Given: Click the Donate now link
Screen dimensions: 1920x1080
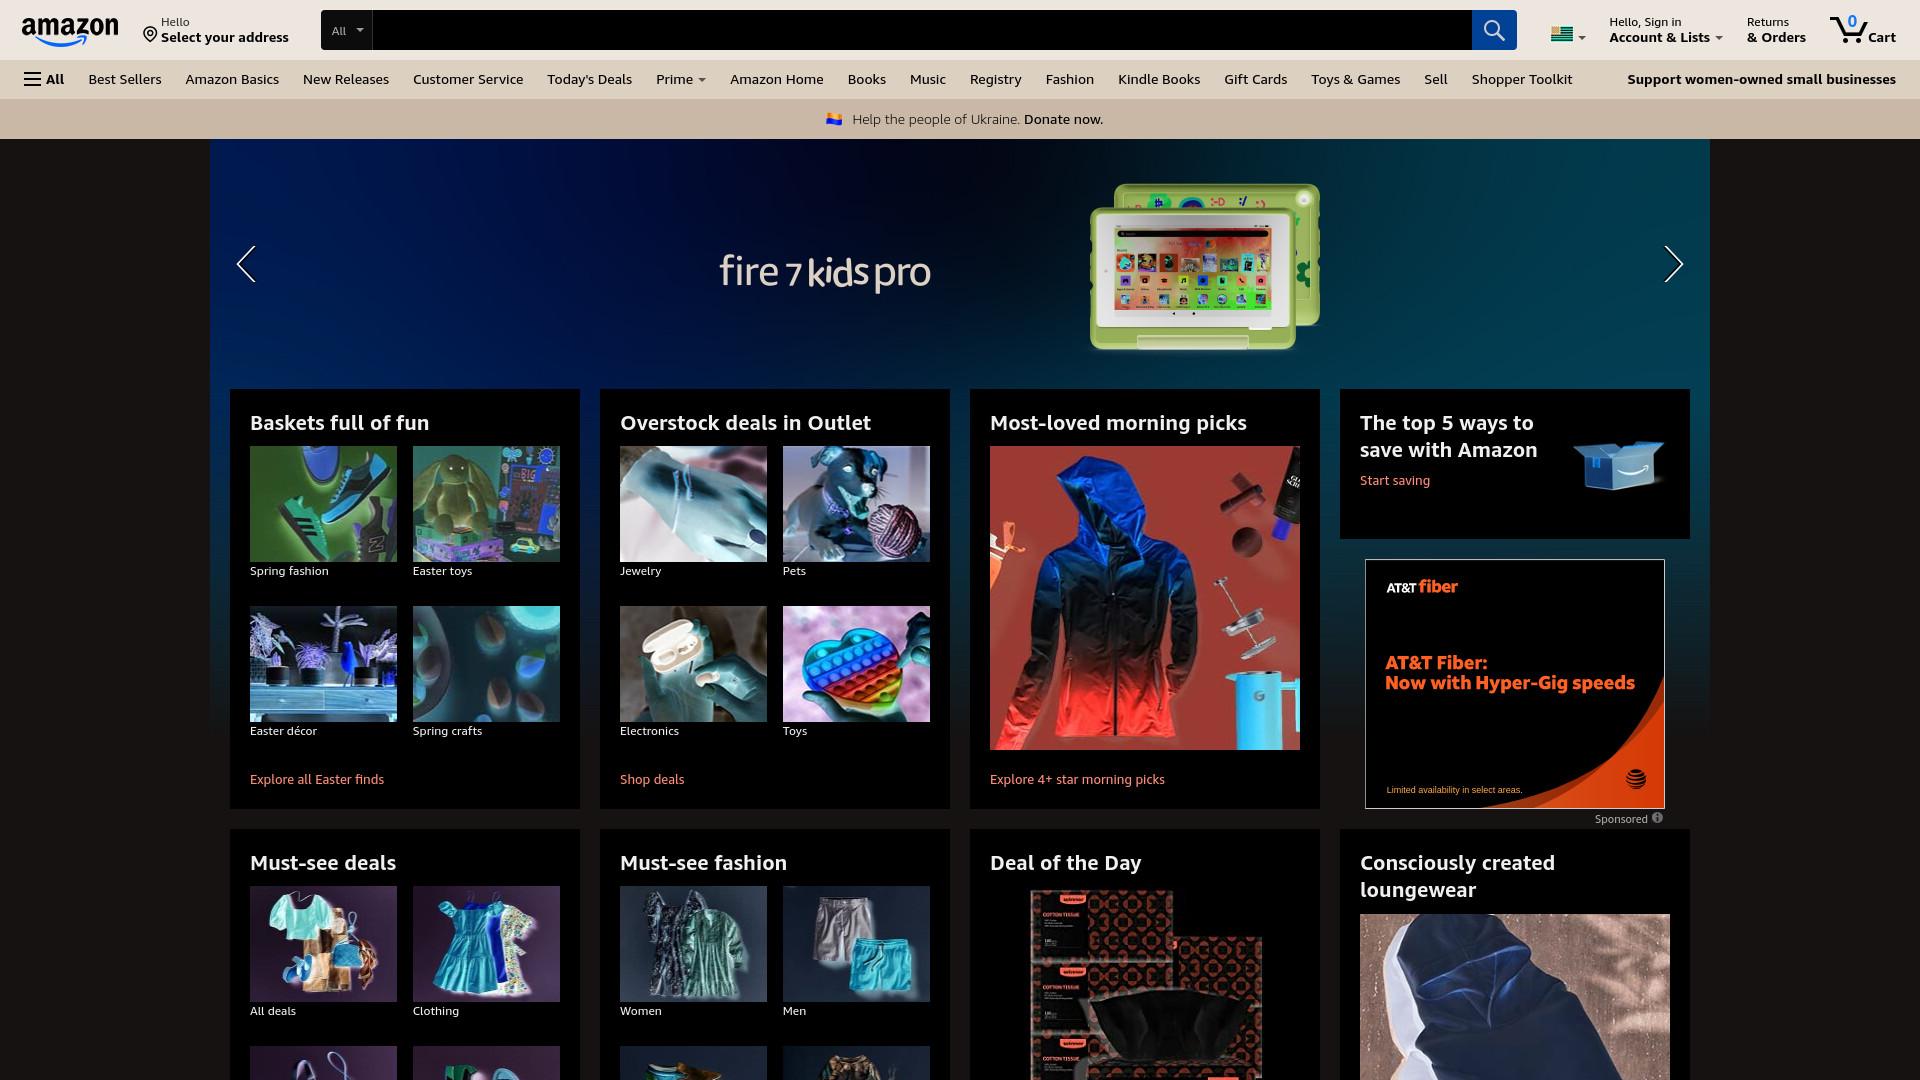Looking at the screenshot, I should [1063, 119].
